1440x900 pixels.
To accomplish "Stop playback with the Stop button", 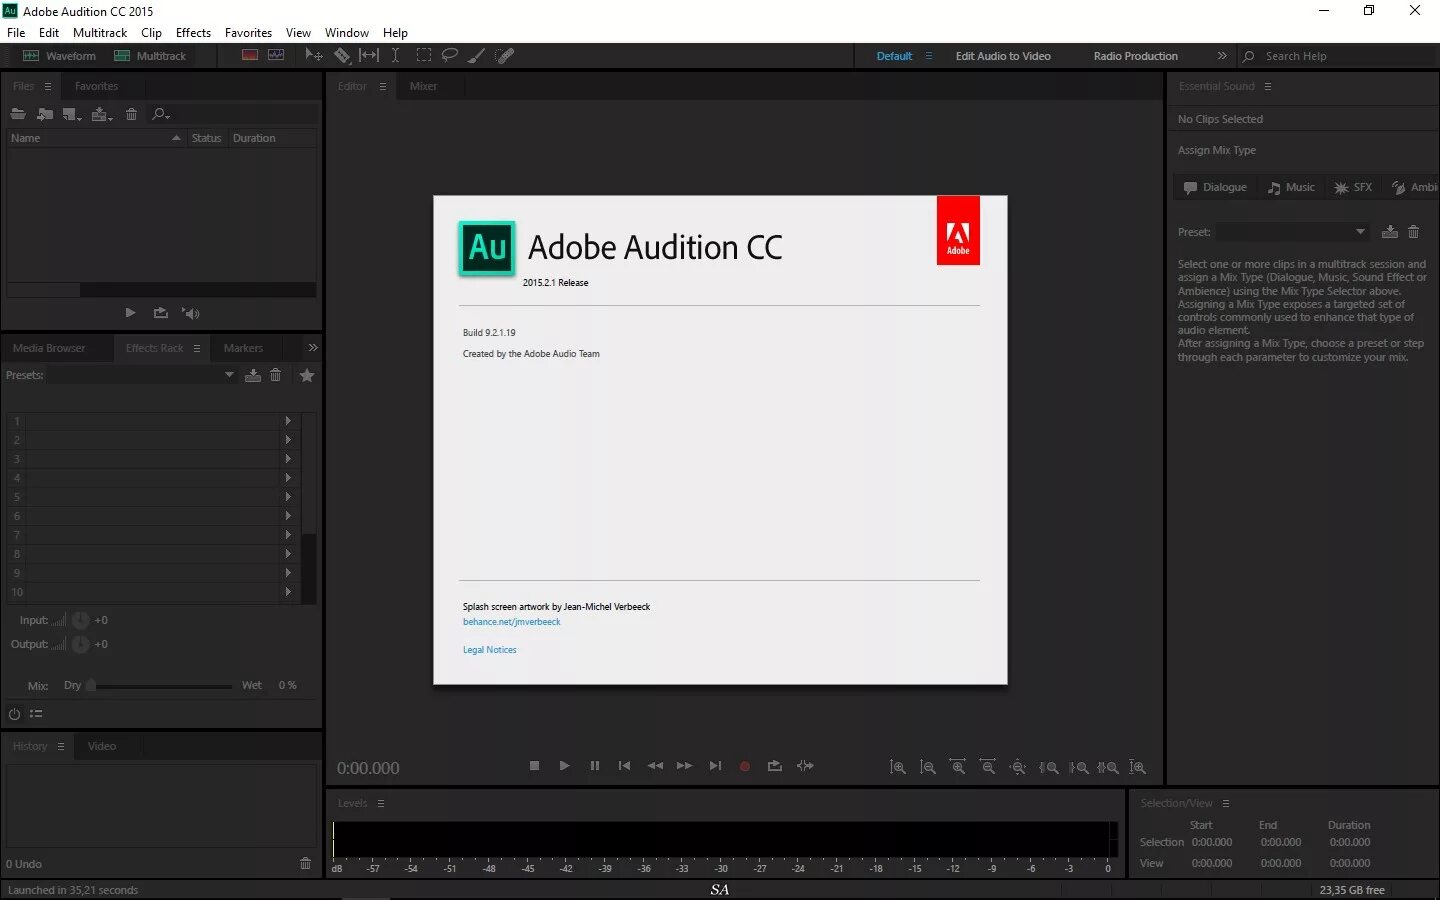I will (x=534, y=766).
